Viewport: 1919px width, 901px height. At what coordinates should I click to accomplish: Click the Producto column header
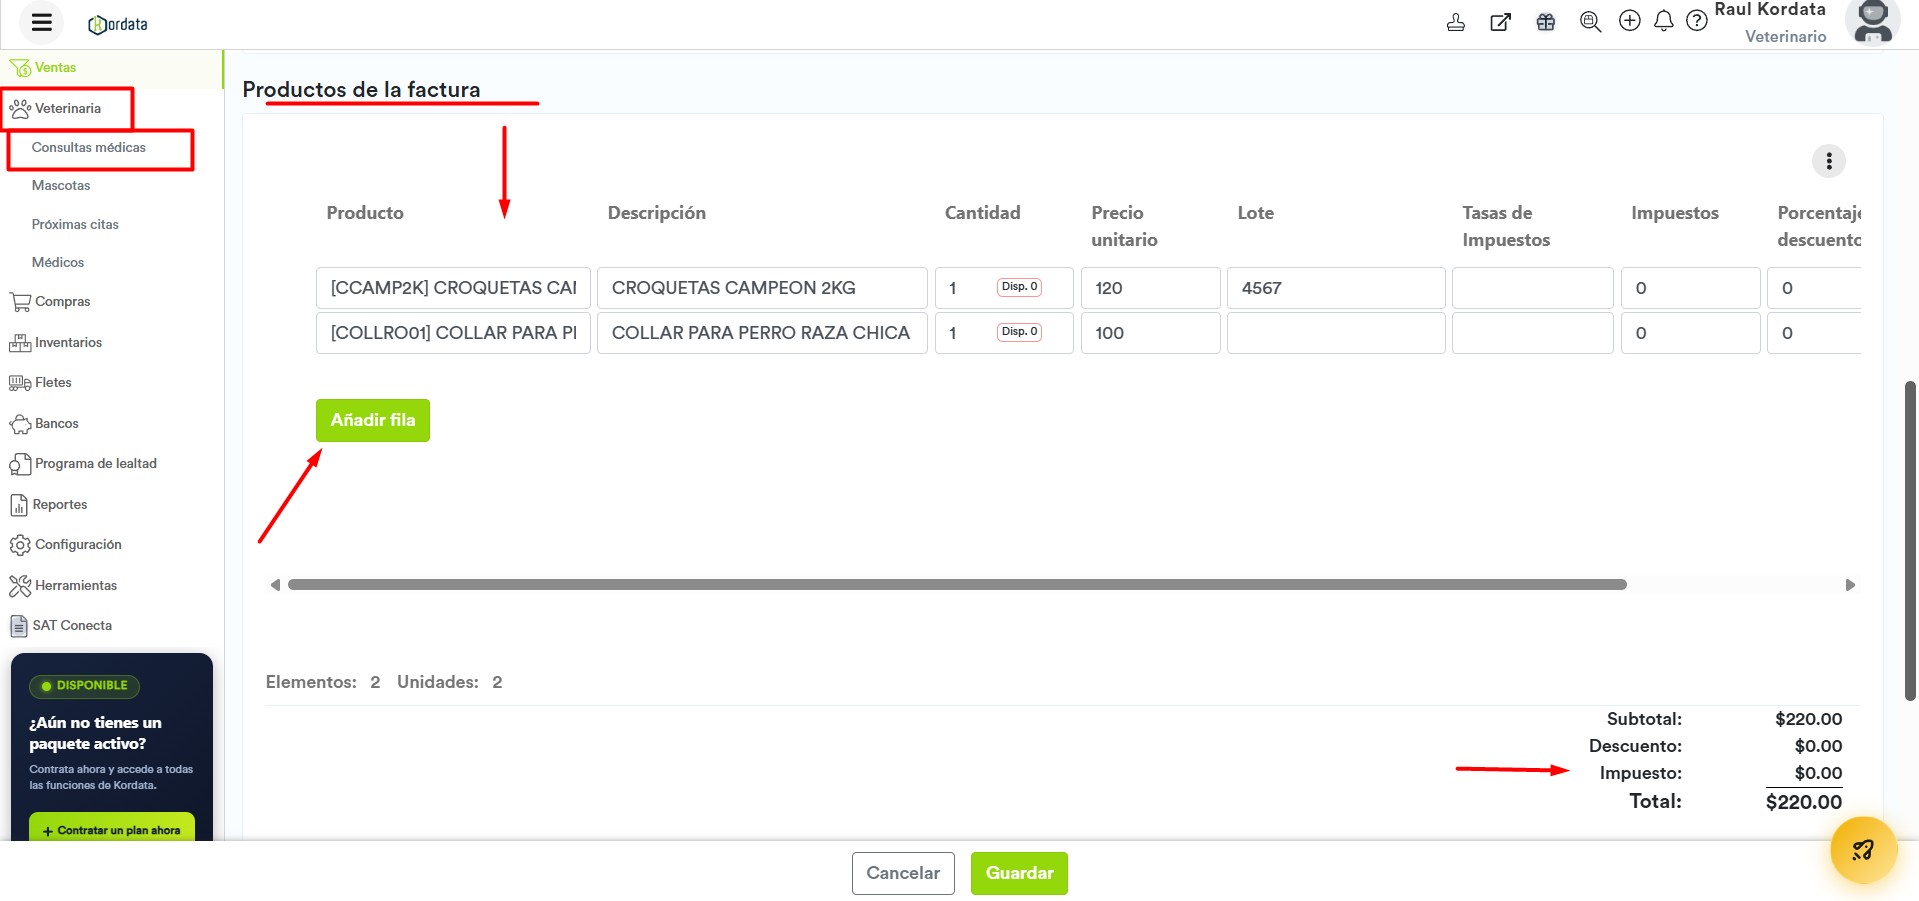coord(365,213)
